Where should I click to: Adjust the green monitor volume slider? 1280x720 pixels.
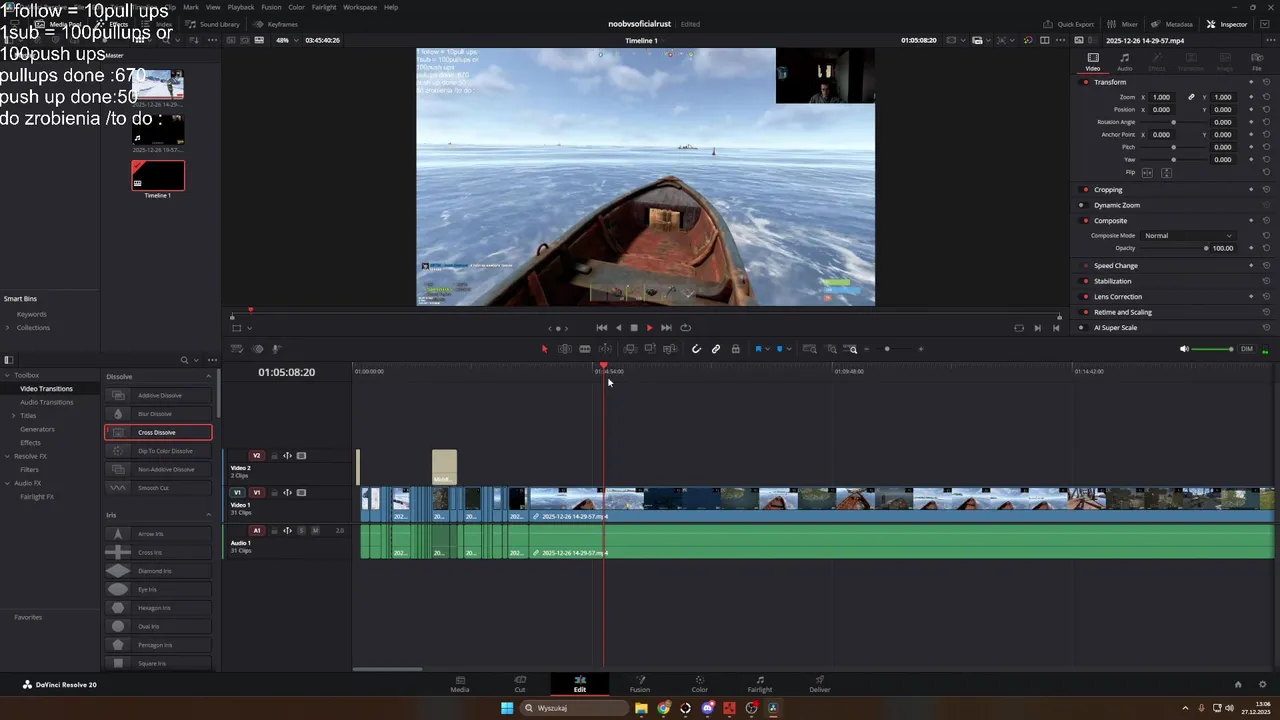point(1214,349)
